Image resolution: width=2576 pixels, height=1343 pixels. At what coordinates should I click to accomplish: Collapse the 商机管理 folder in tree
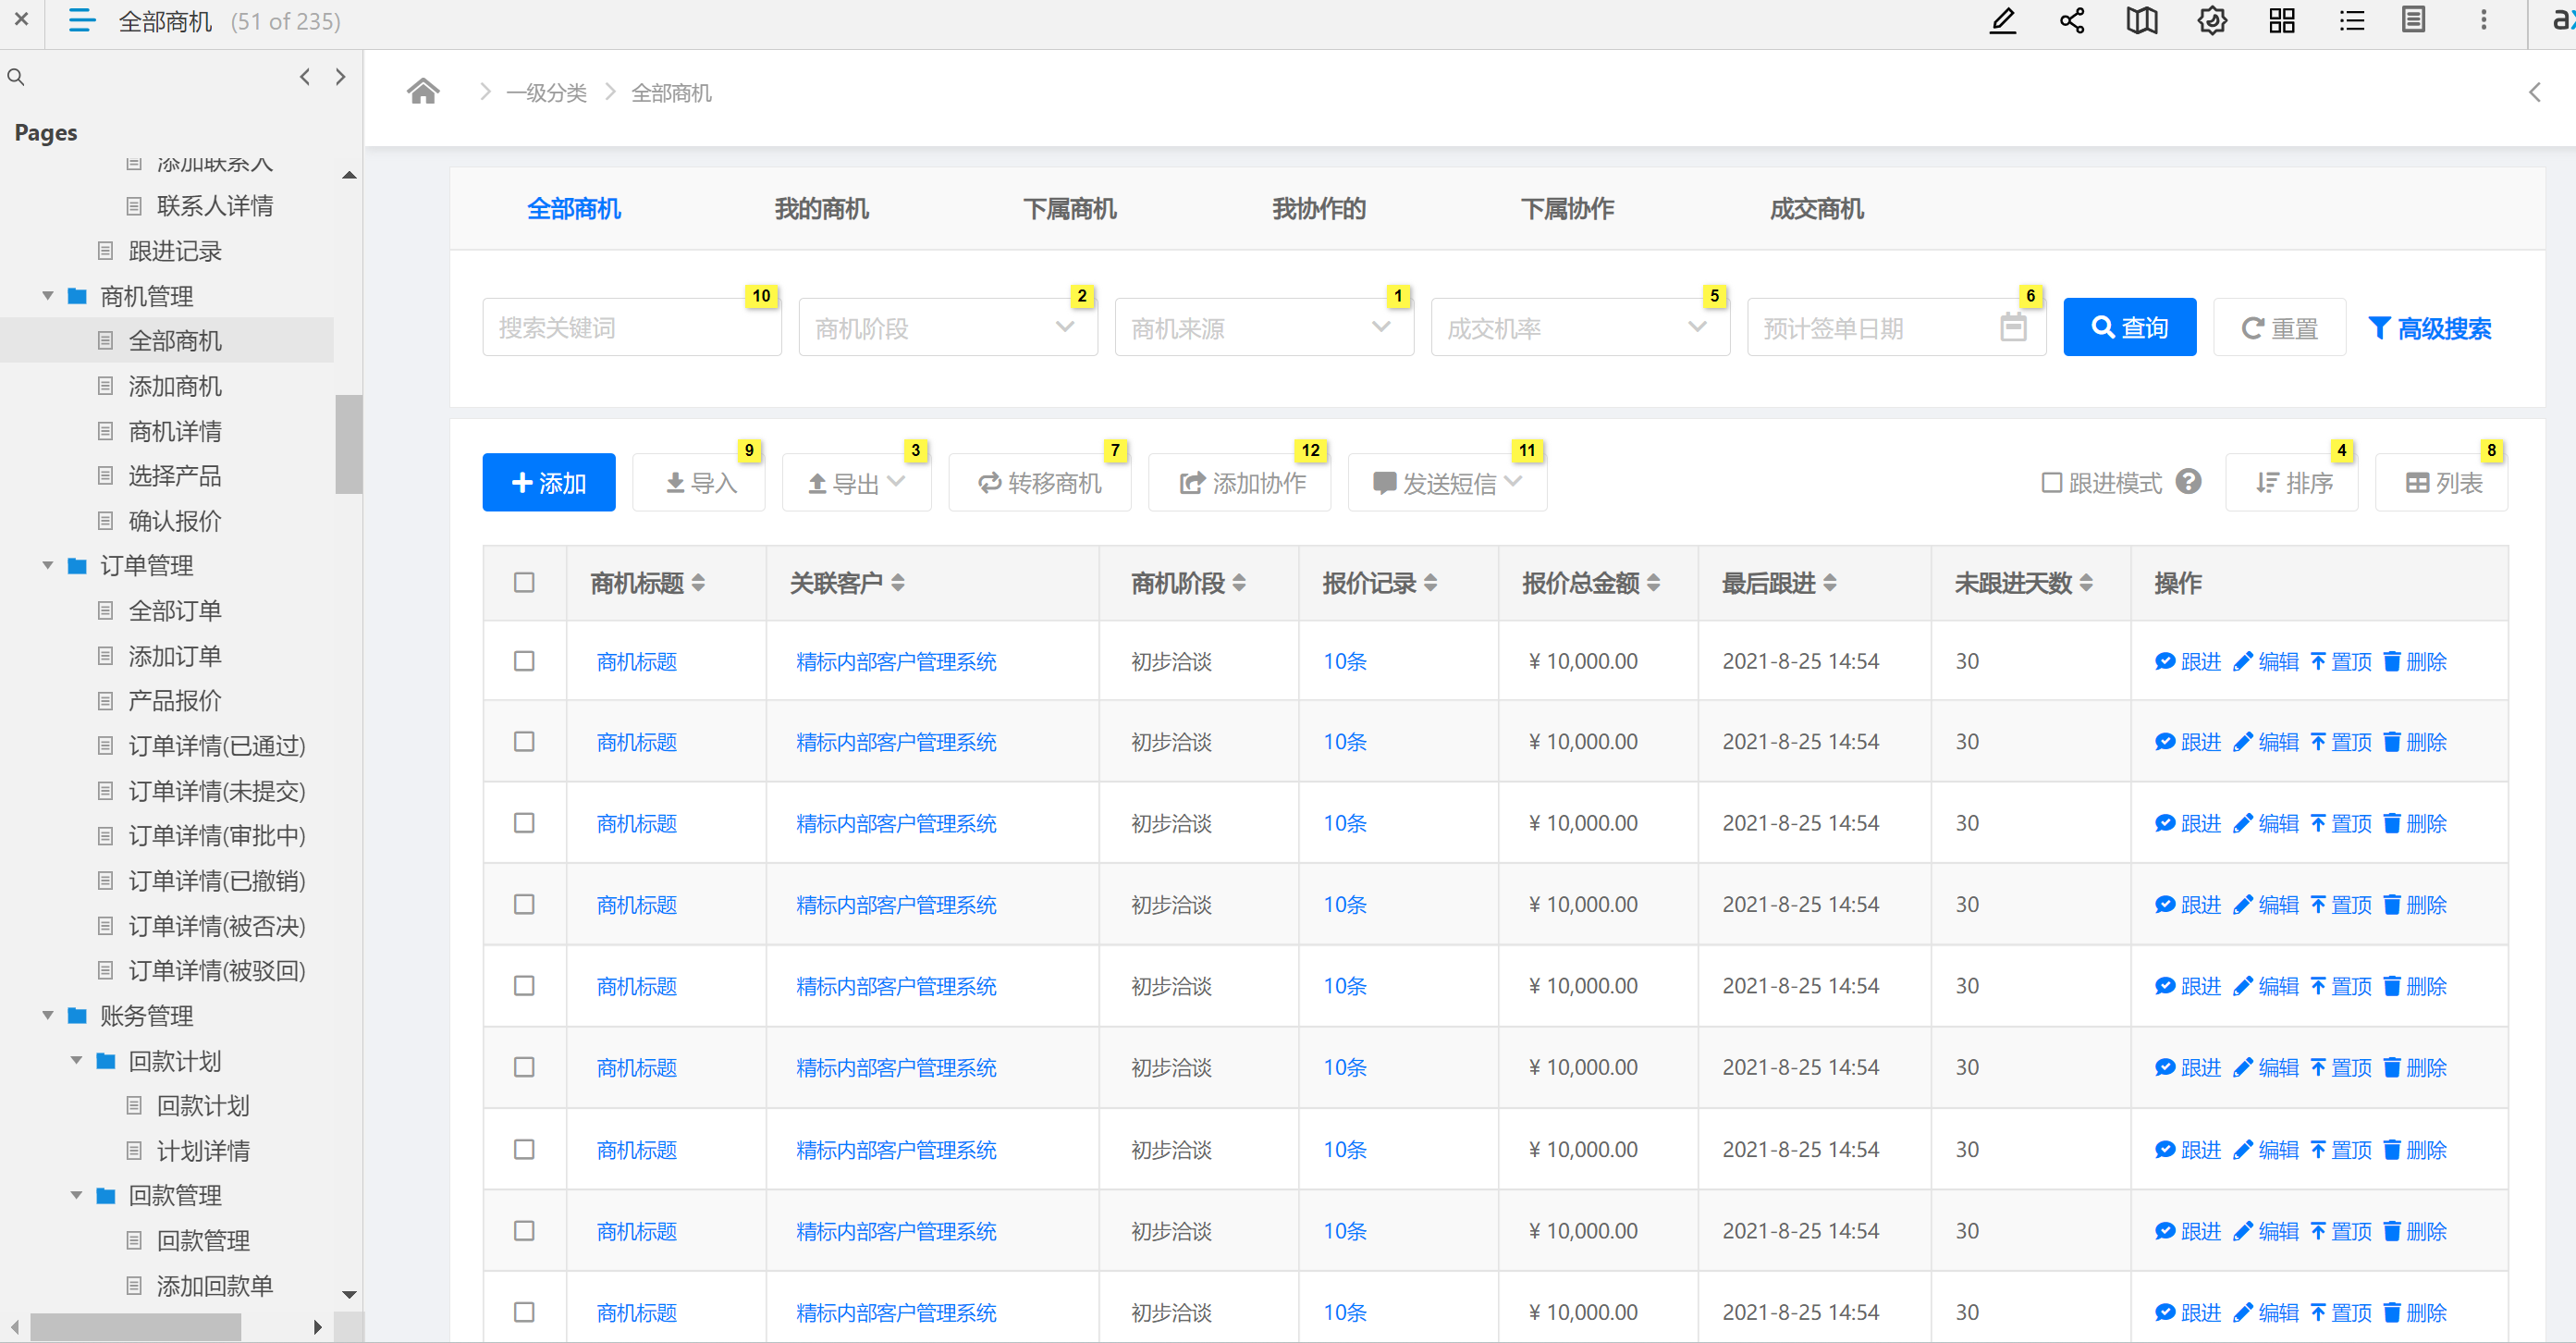point(47,296)
